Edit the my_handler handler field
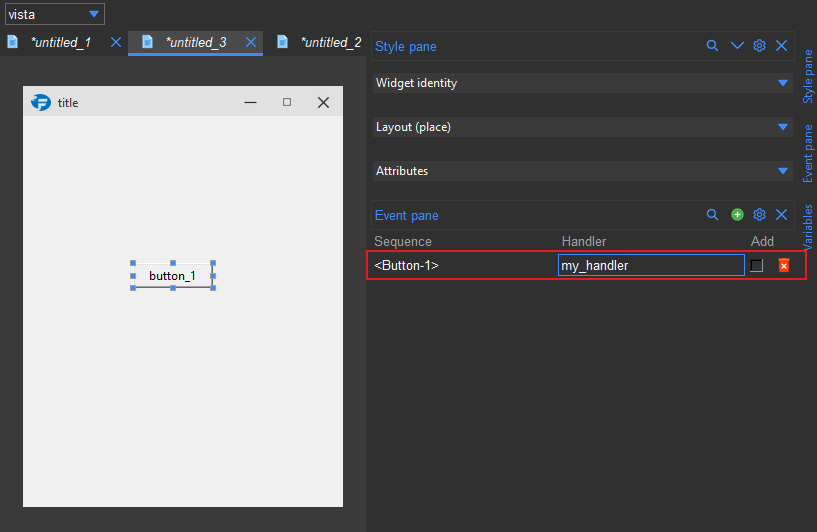This screenshot has height=532, width=817. [x=651, y=265]
